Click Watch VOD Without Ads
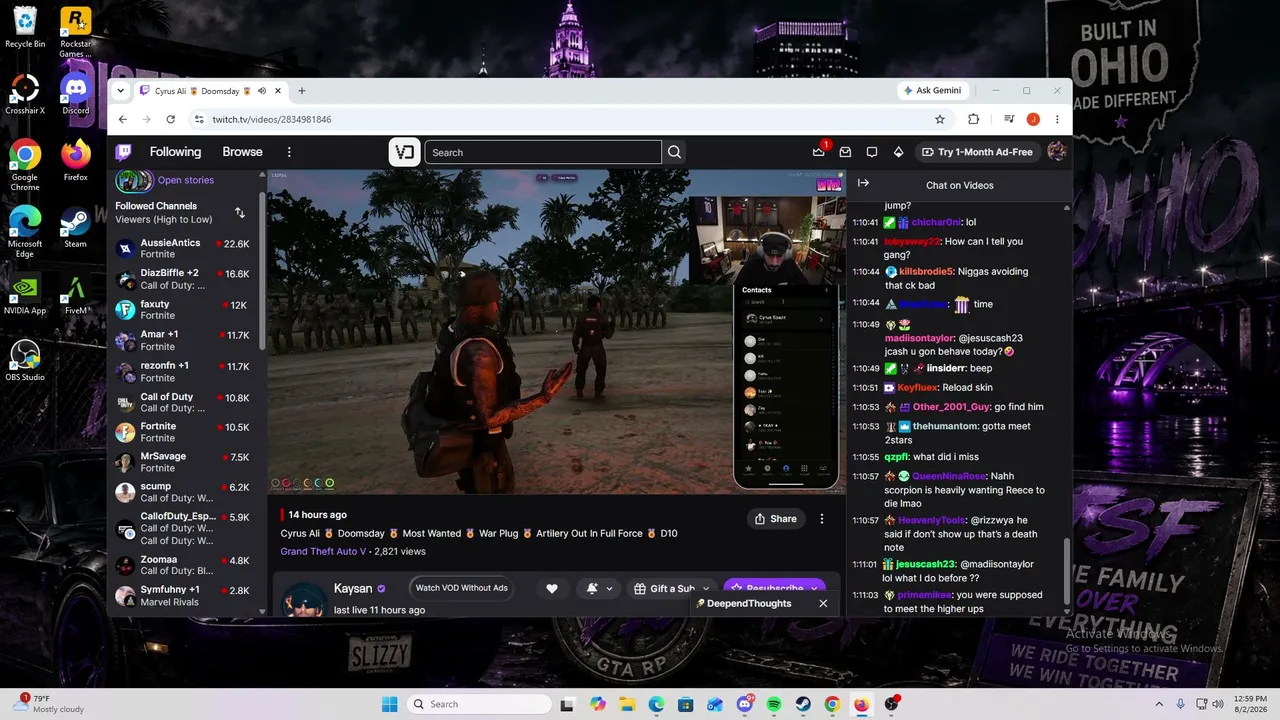Image resolution: width=1280 pixels, height=720 pixels. 462,588
